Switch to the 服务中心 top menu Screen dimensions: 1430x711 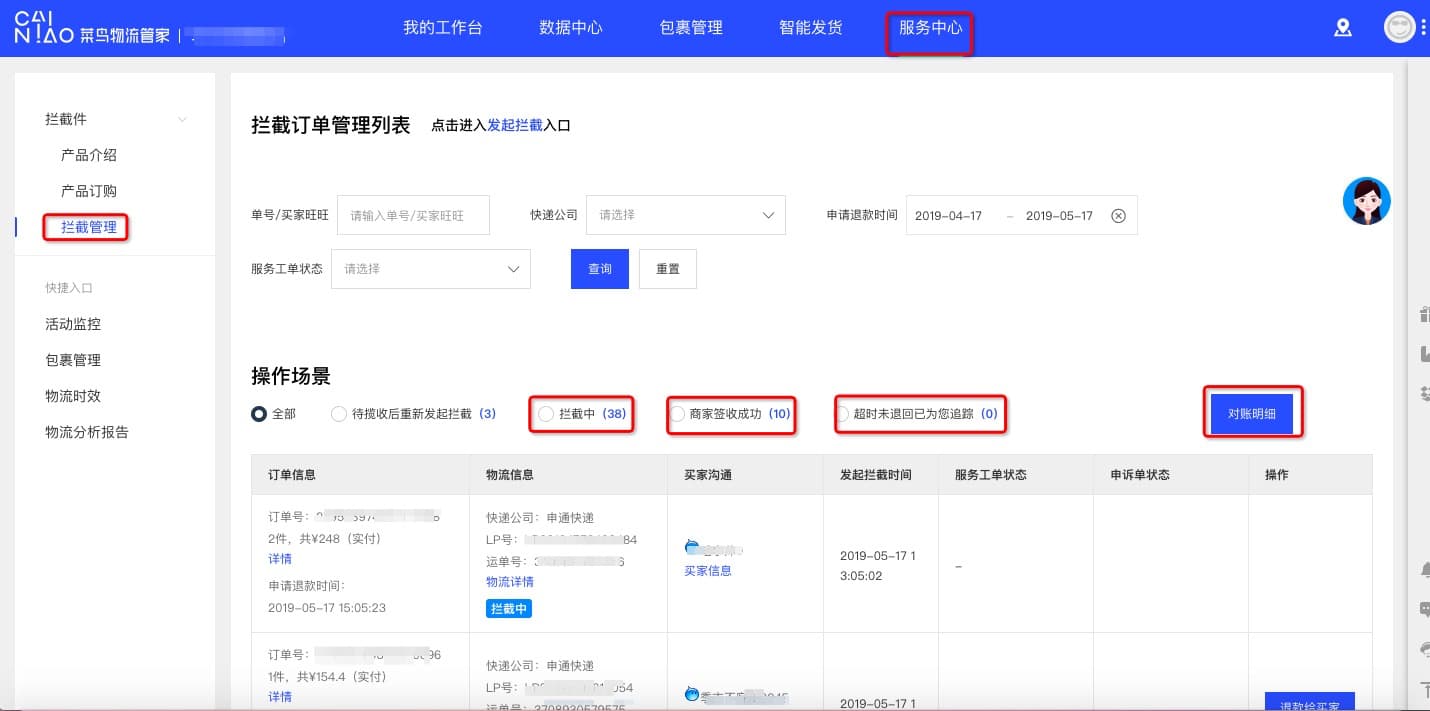[930, 28]
